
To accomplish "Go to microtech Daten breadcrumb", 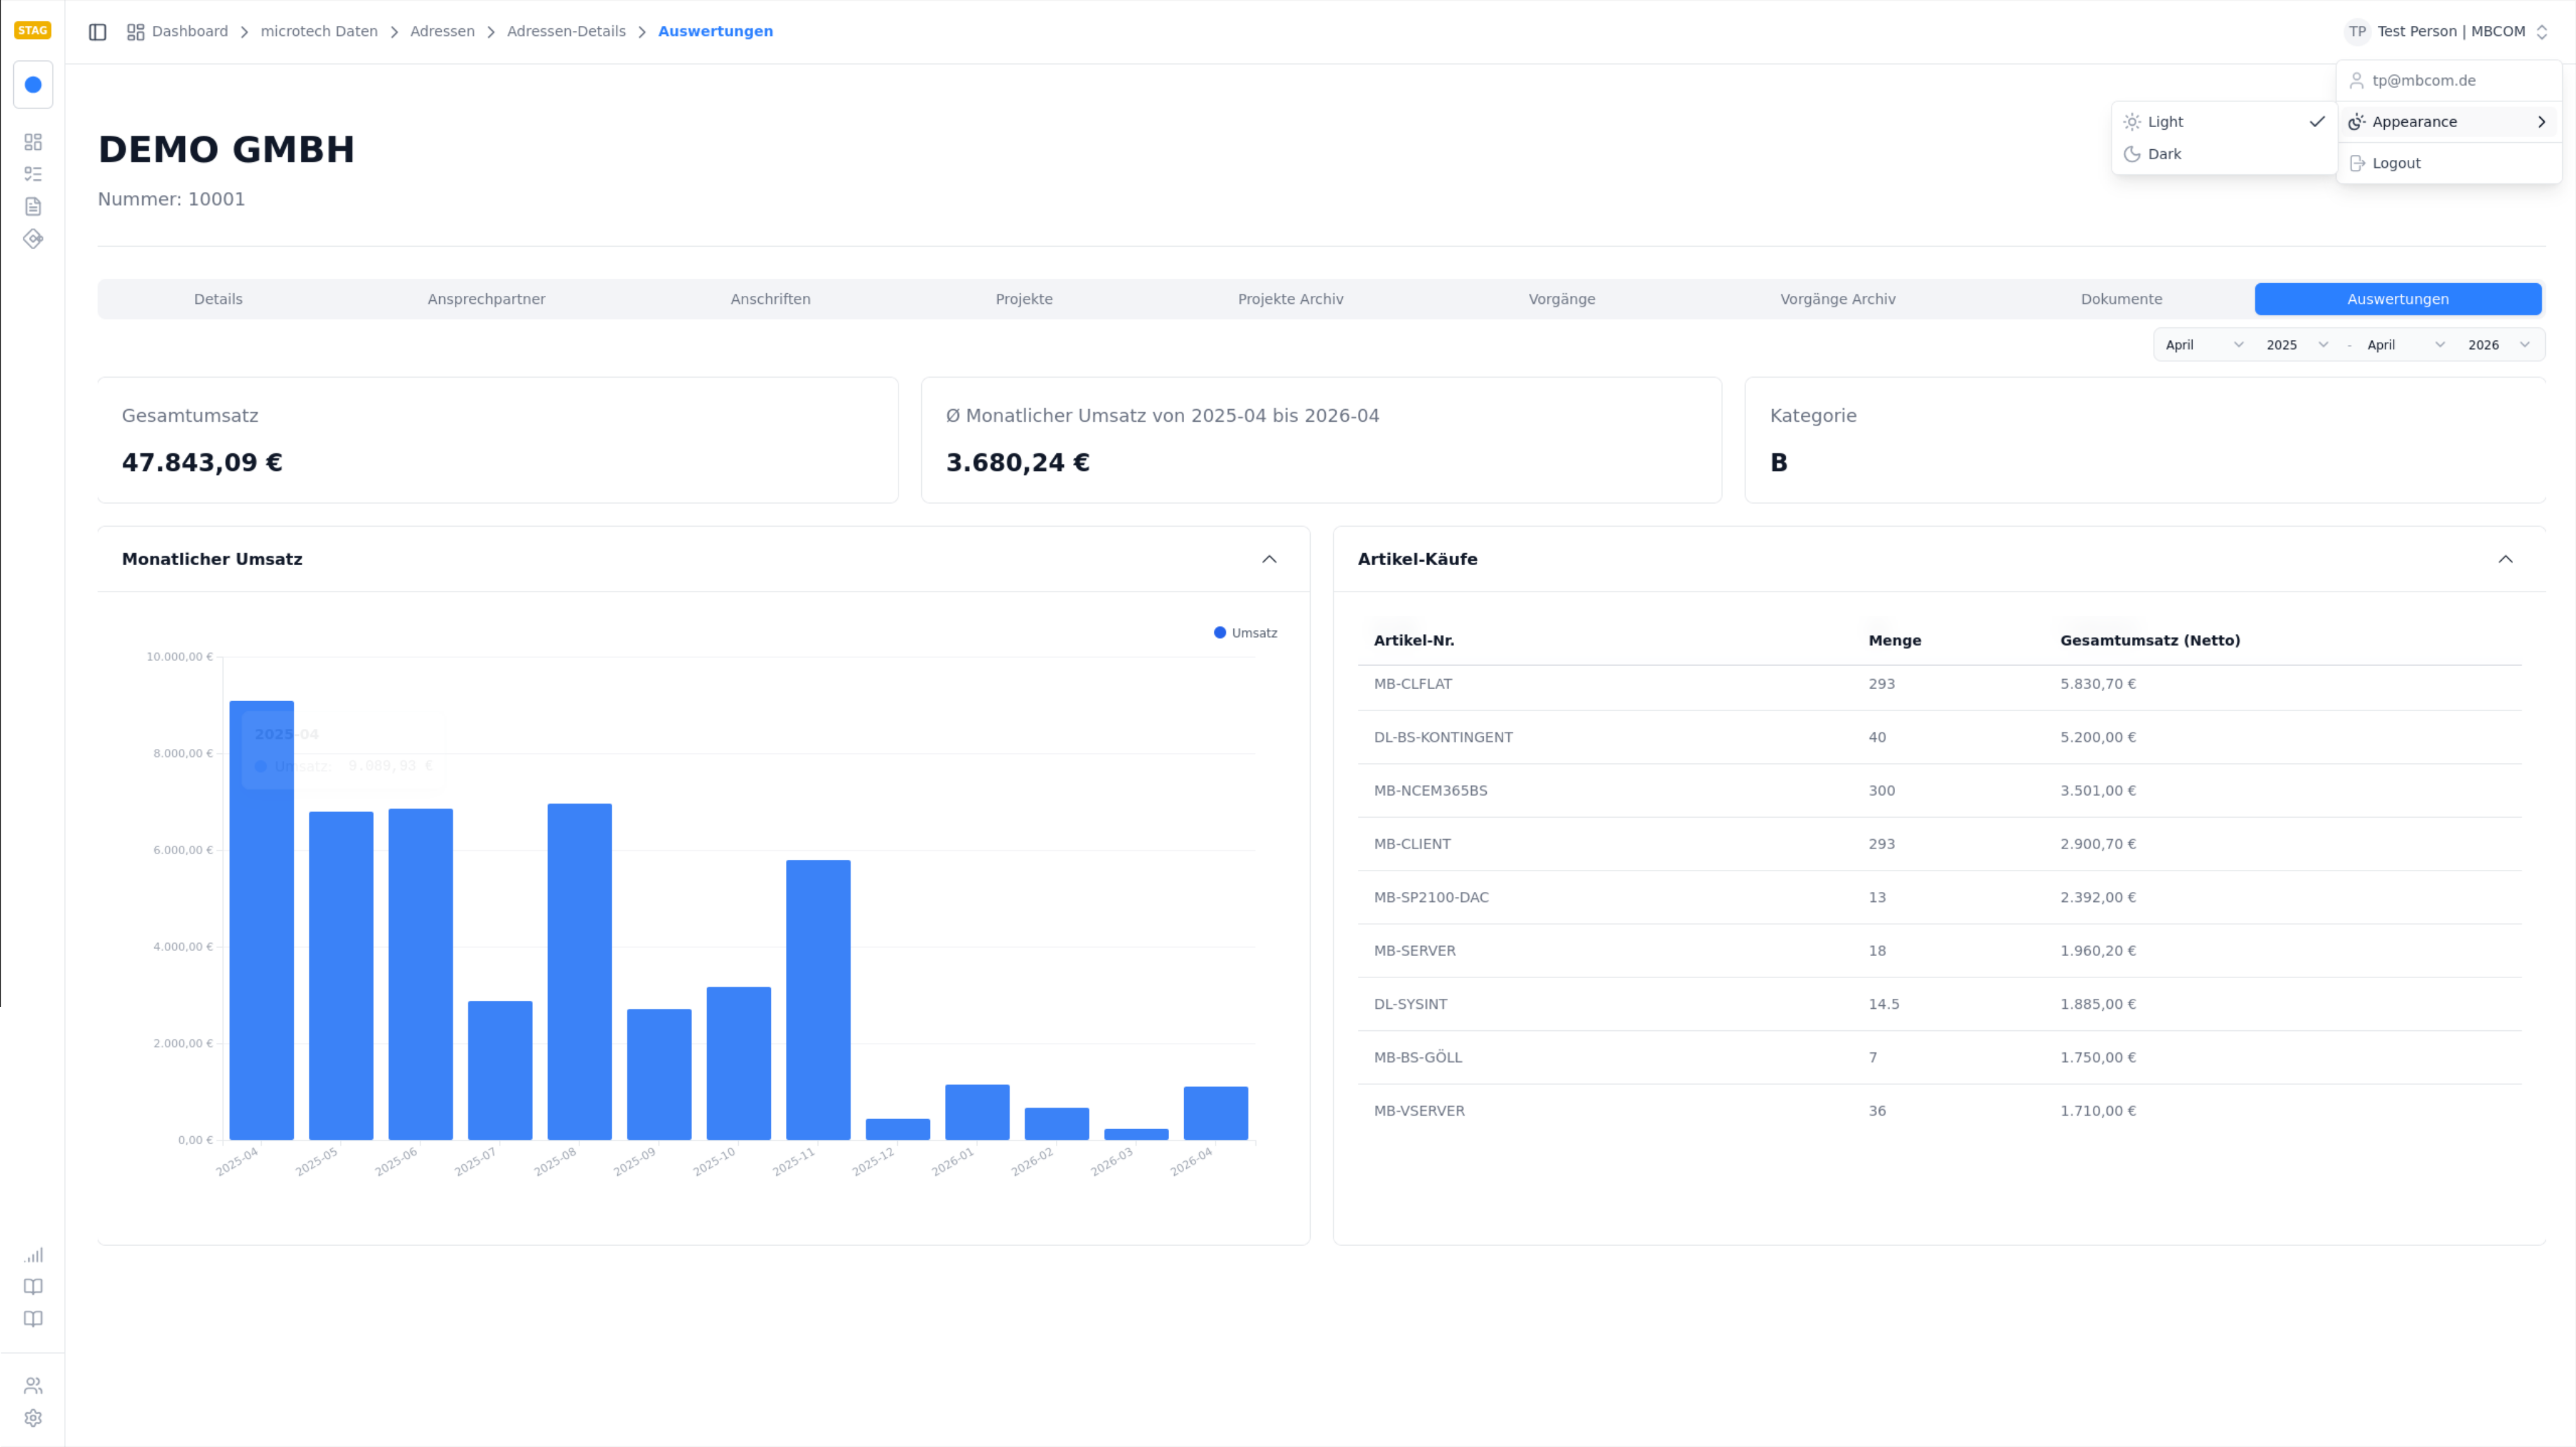I will click(319, 32).
